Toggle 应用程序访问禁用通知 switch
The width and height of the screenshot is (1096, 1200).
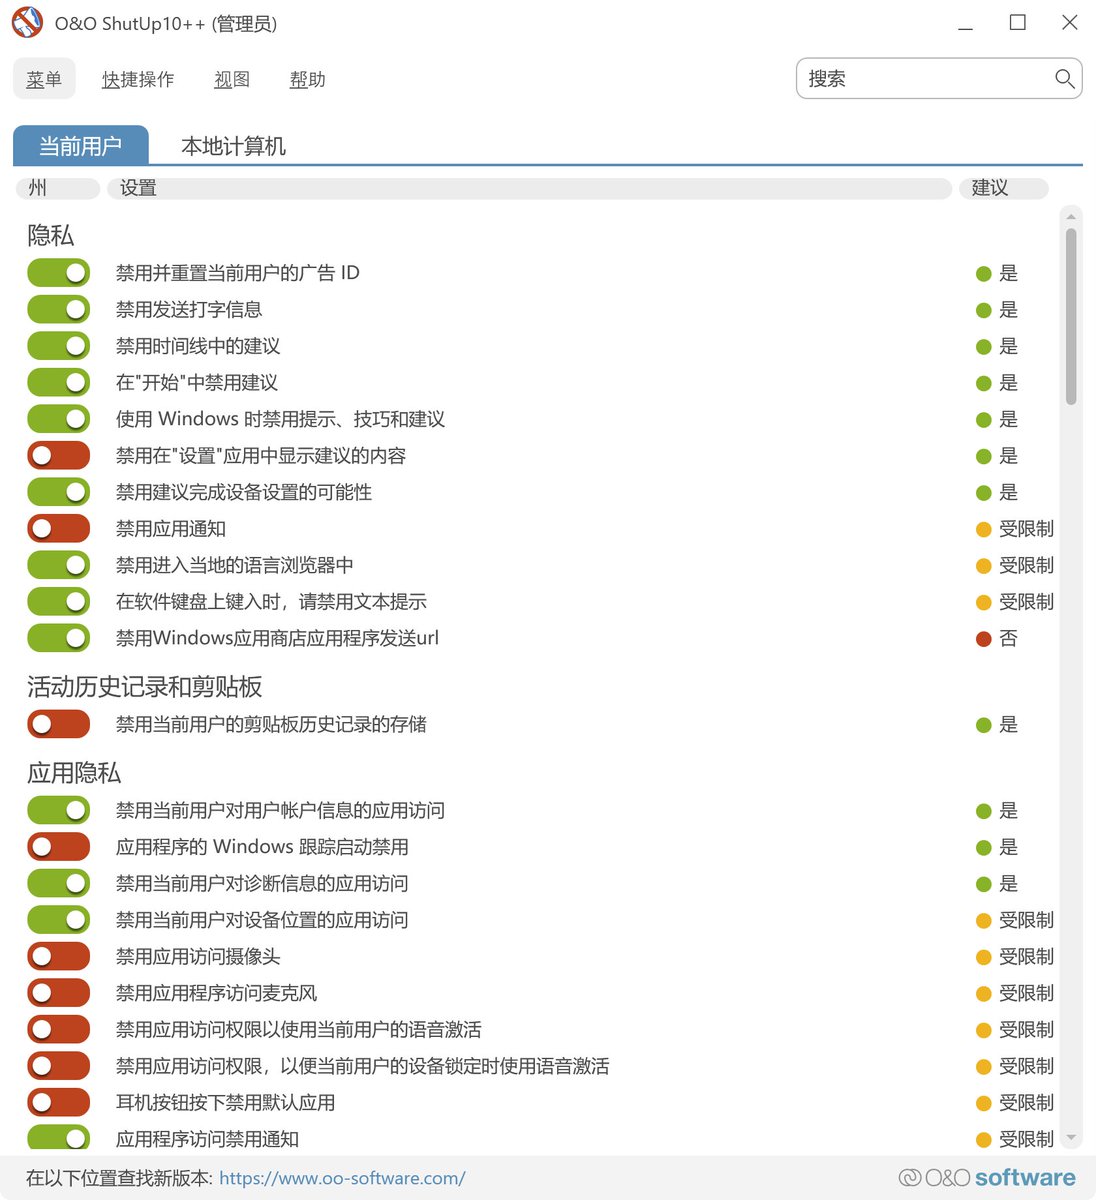[x=59, y=1138]
